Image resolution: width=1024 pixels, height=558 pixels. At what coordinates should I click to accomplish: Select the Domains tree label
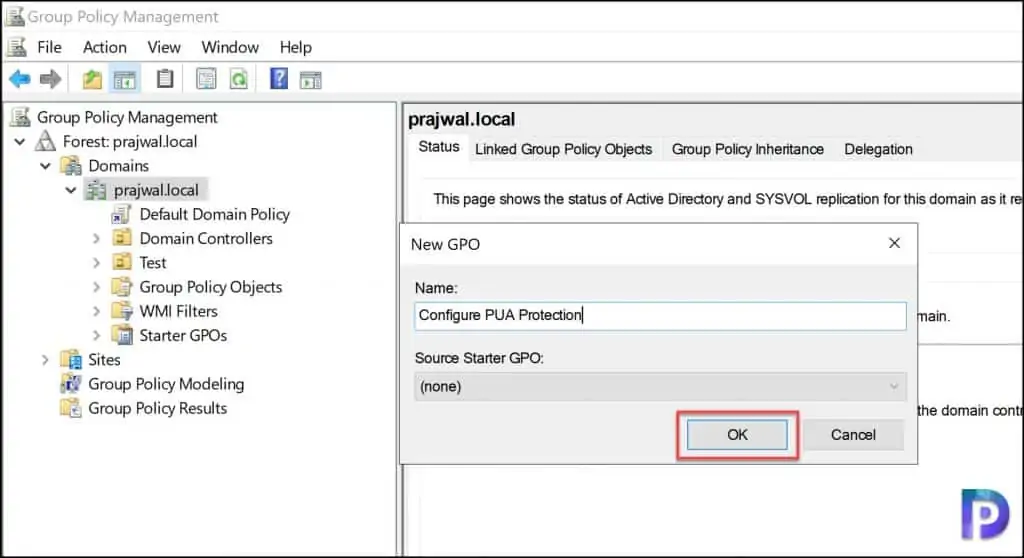118,166
